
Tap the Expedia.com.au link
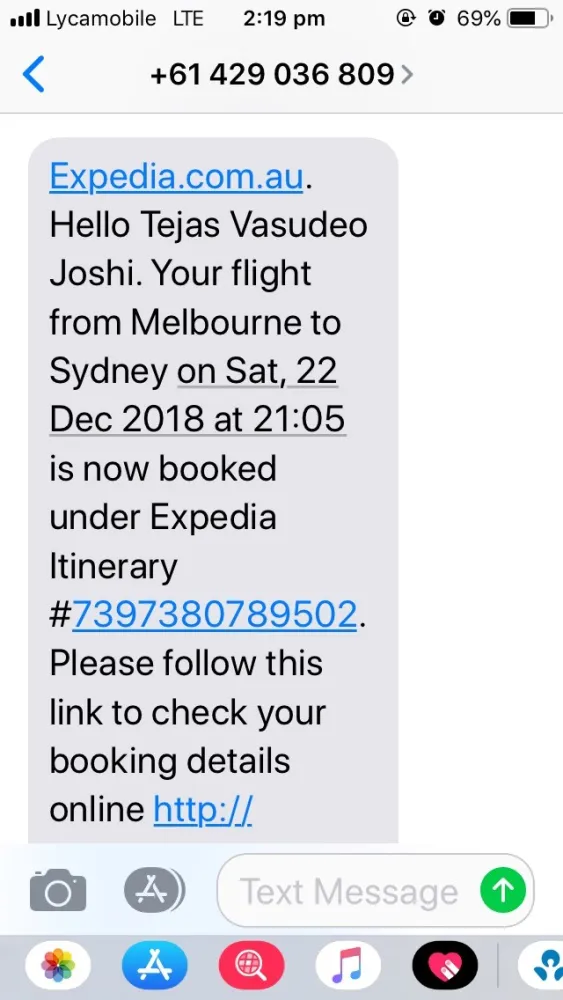177,177
